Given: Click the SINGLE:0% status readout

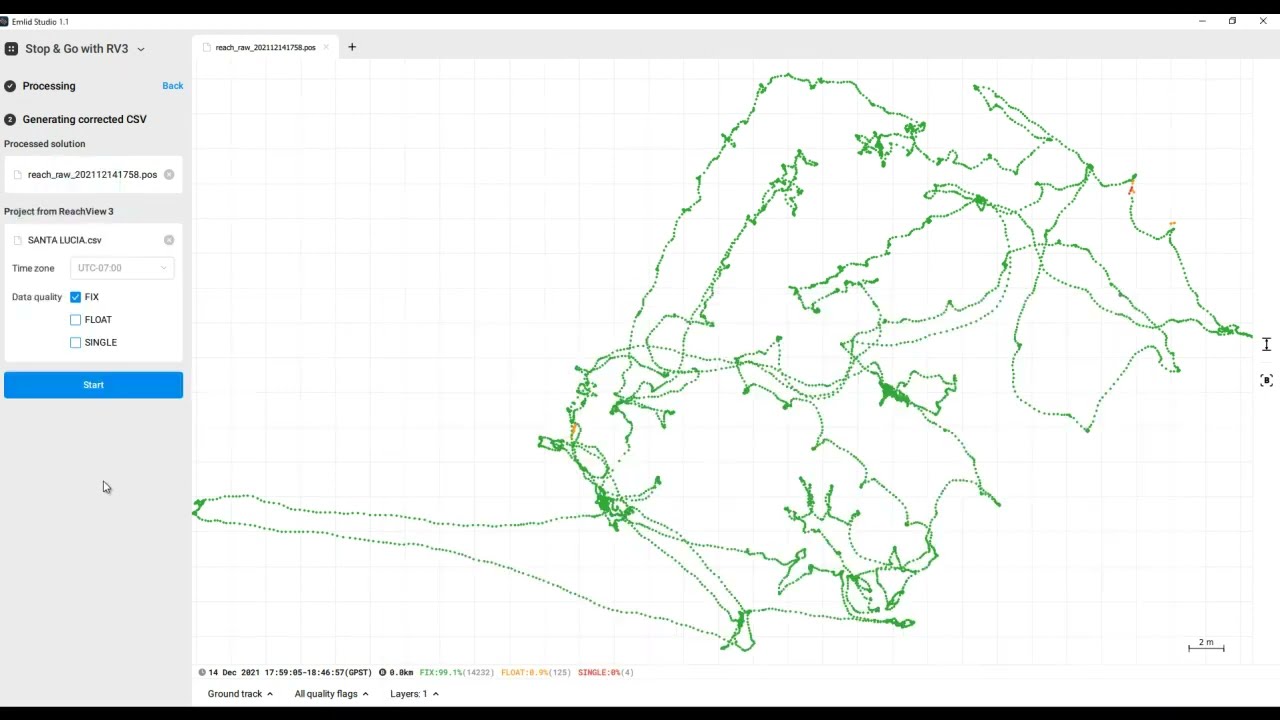Looking at the screenshot, I should click(606, 673).
